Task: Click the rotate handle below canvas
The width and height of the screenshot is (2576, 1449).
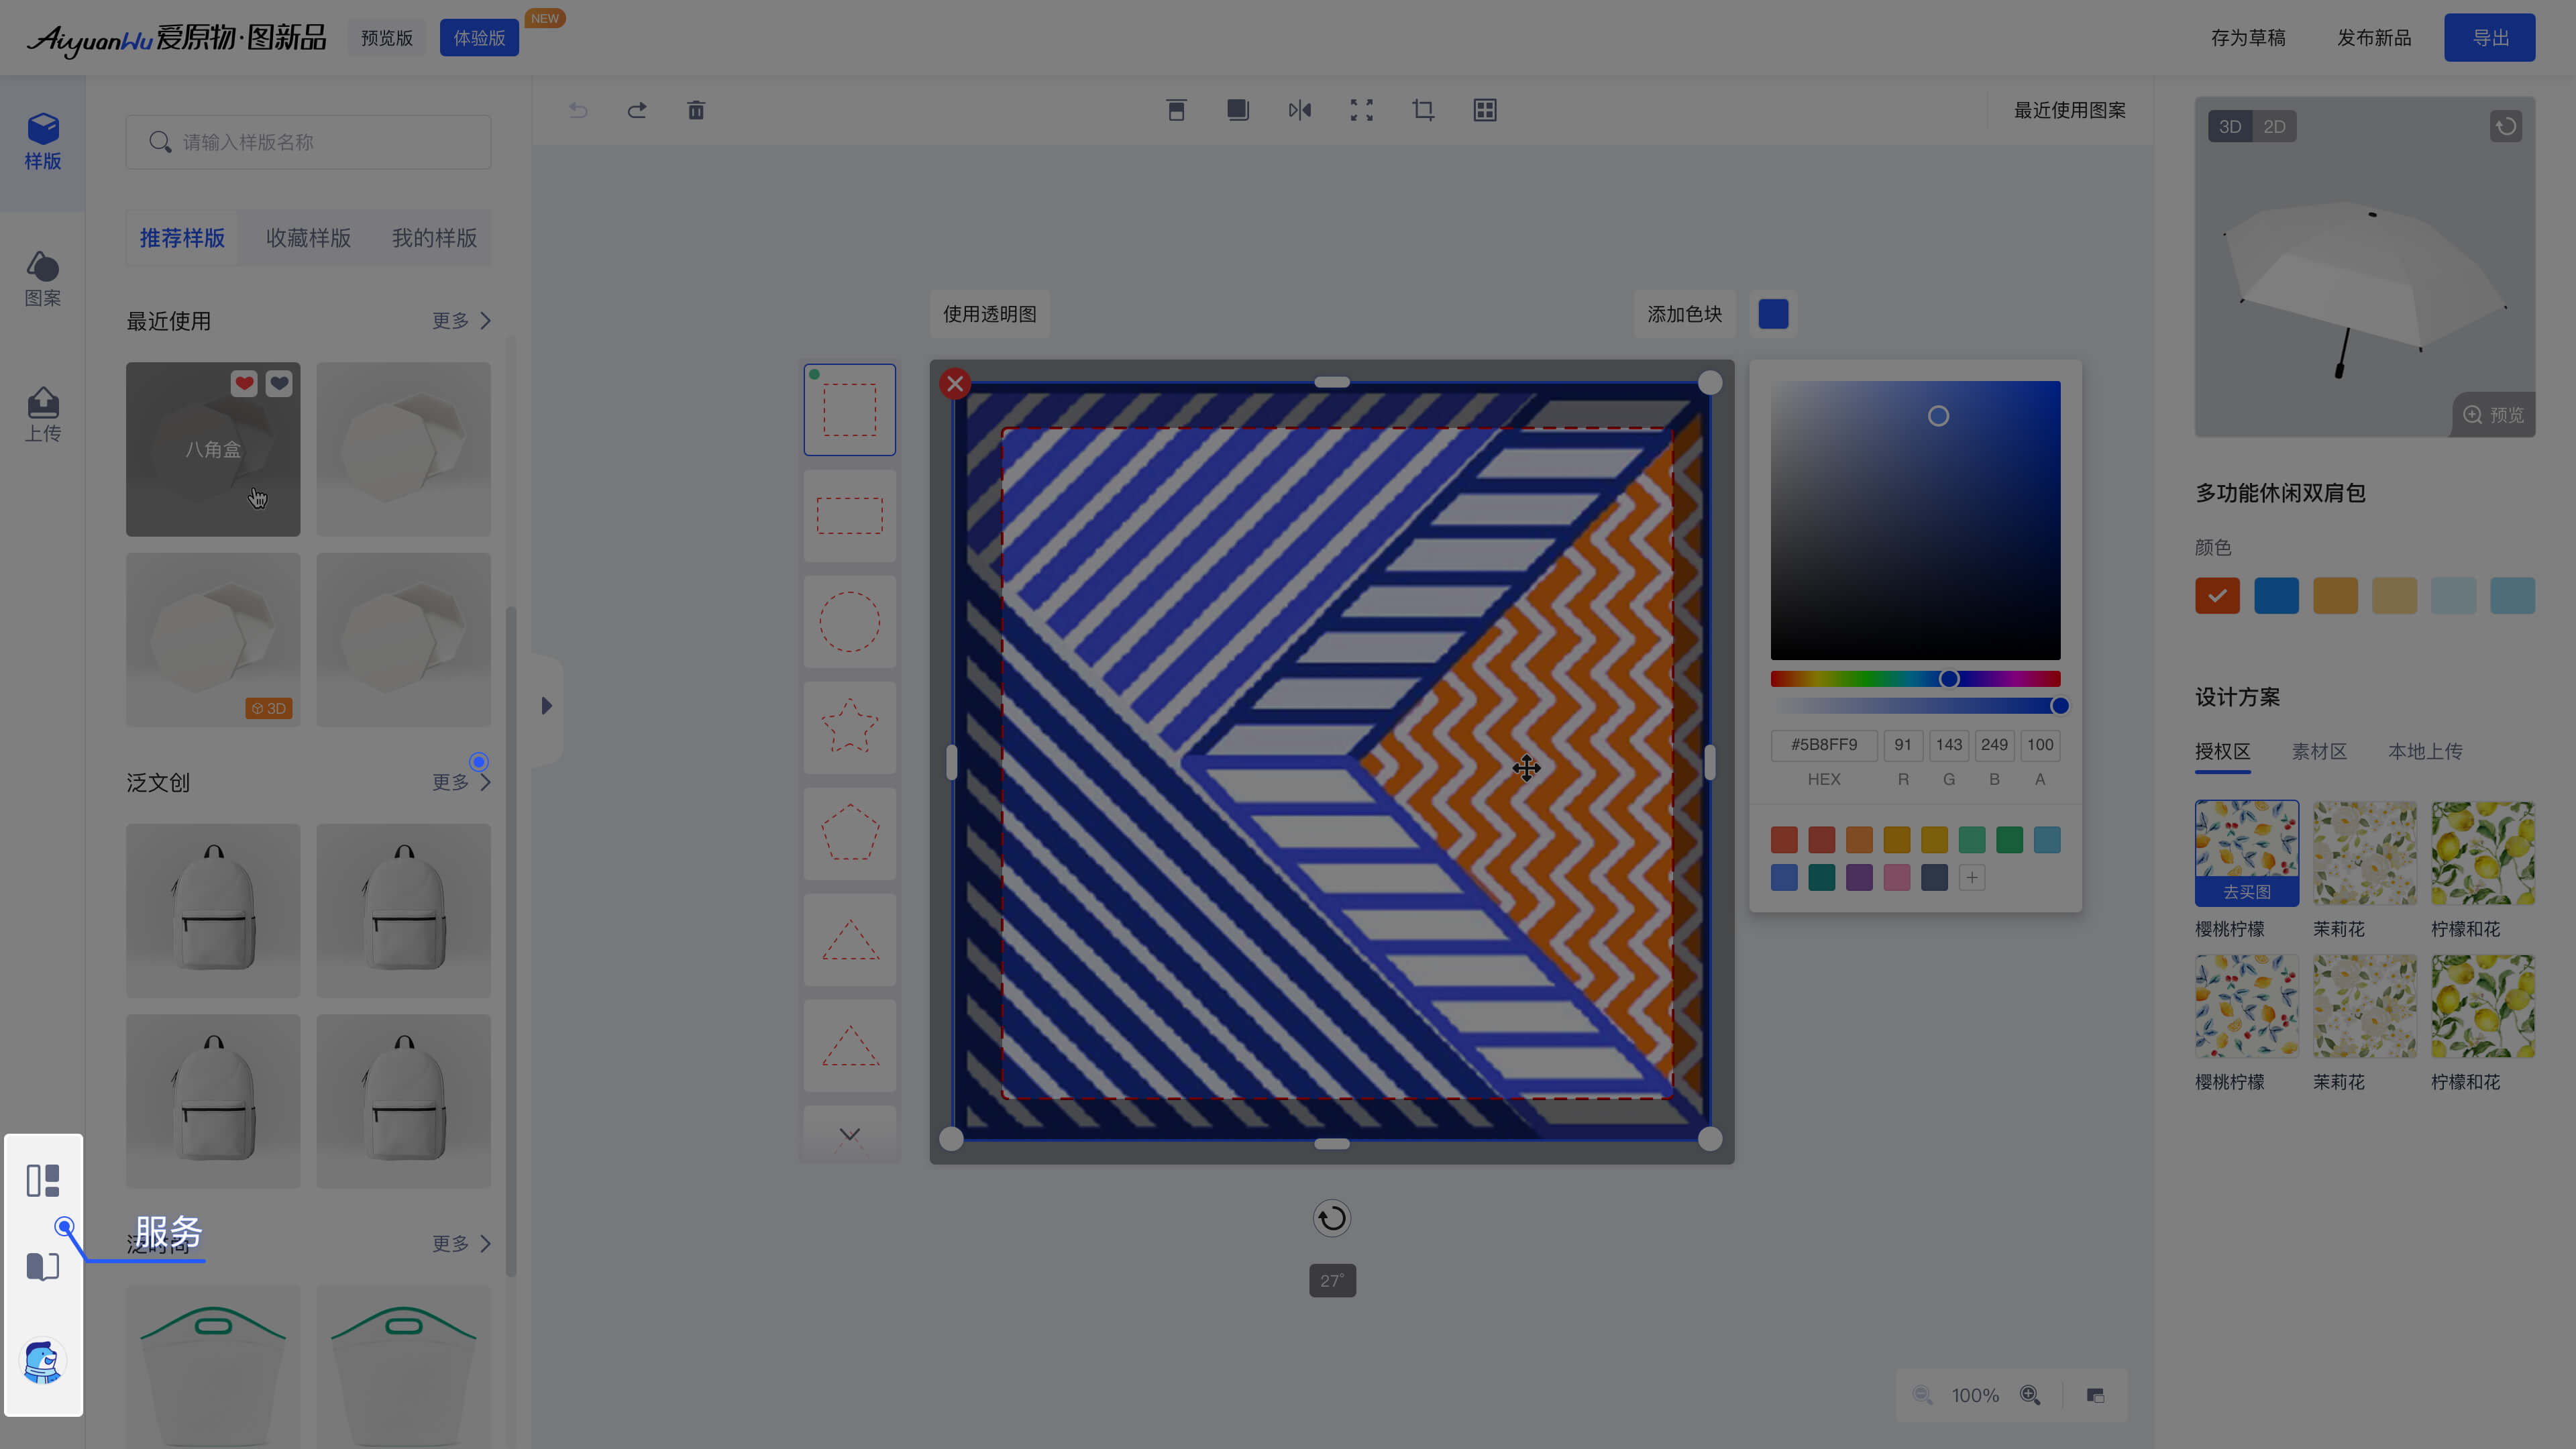Action: click(x=1332, y=1218)
